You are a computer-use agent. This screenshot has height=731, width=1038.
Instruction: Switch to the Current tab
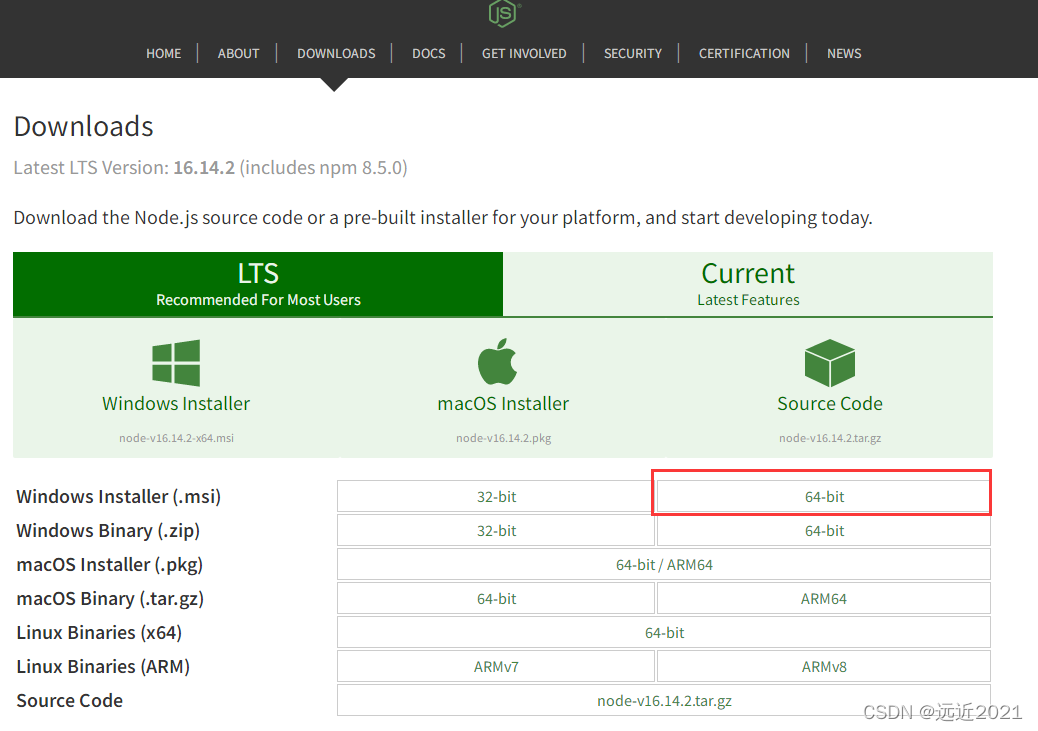pos(748,284)
